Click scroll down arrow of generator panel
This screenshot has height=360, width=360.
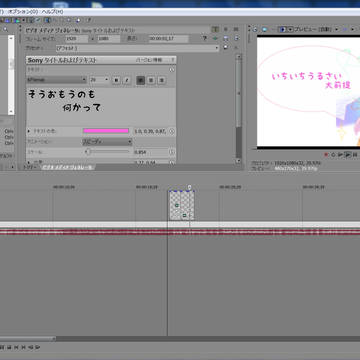click(238, 161)
